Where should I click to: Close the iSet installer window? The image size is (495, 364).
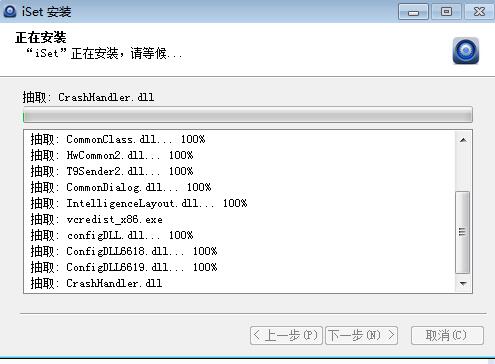click(x=479, y=12)
